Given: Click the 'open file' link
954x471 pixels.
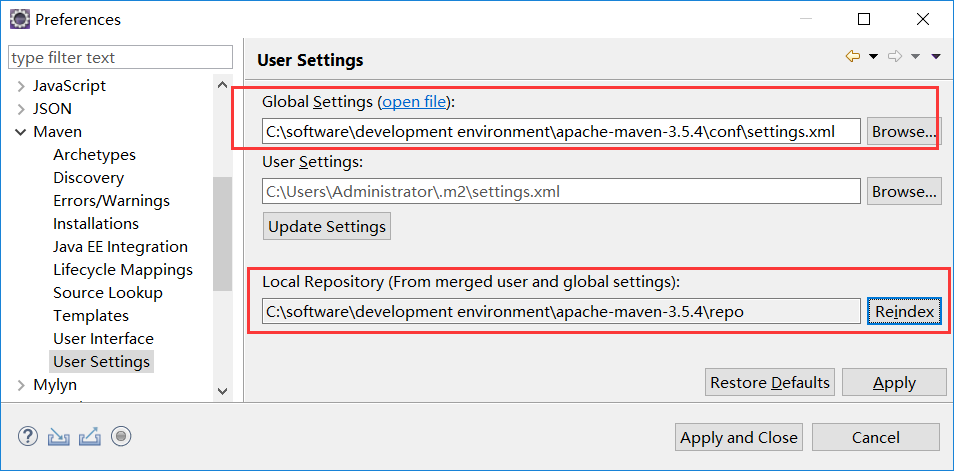Looking at the screenshot, I should 414,101.
